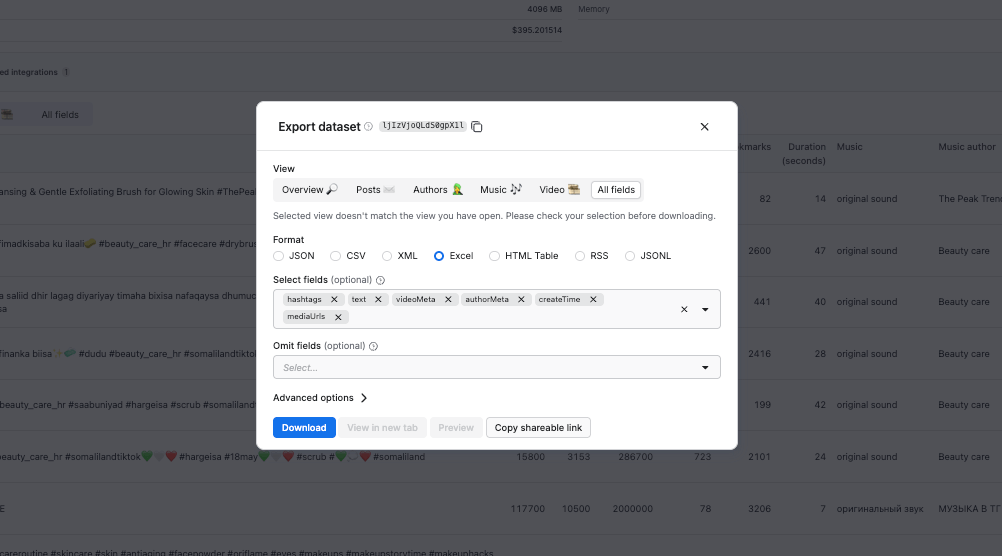Click the $395.201514 value in background
Screen dimensions: 1002x556
click(x=537, y=30)
